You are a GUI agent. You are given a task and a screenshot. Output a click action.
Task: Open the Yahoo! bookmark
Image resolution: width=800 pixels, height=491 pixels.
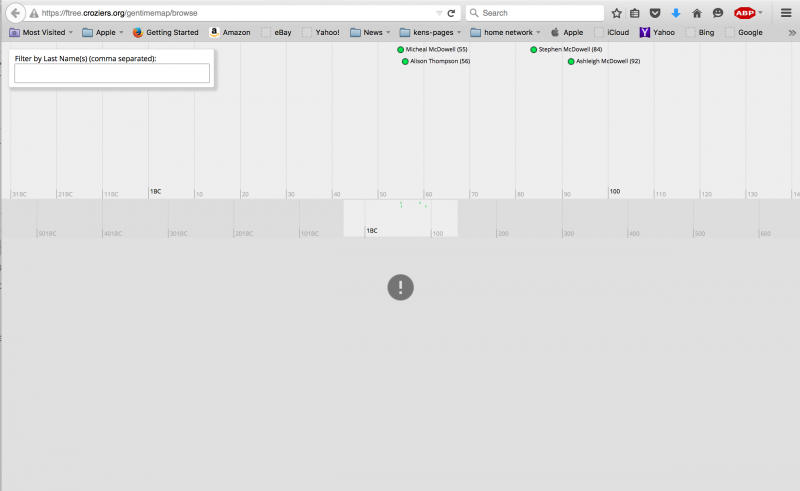[x=321, y=32]
